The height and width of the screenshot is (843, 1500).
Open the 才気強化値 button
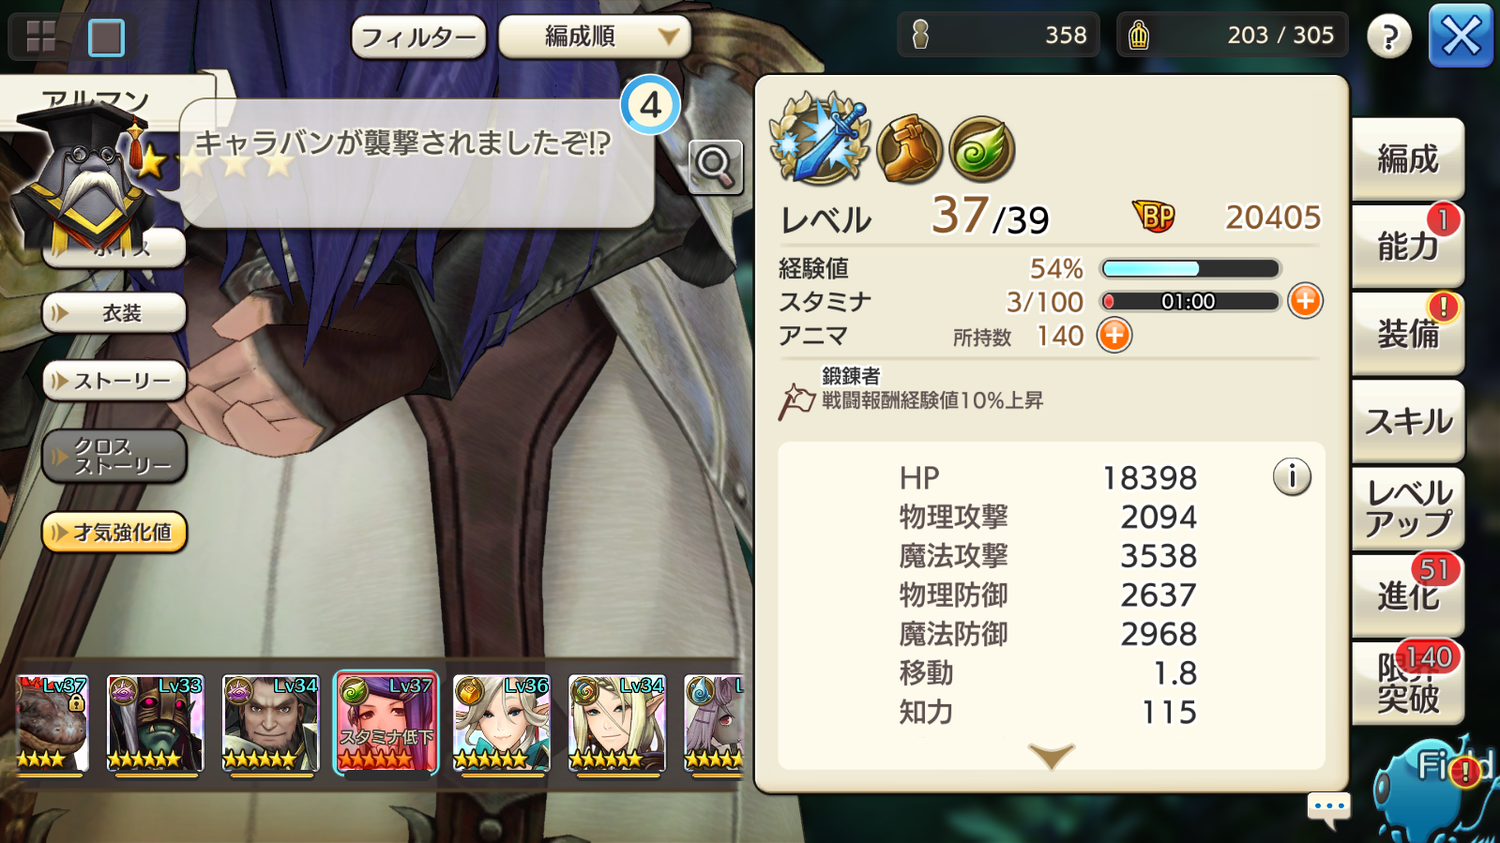tap(114, 533)
